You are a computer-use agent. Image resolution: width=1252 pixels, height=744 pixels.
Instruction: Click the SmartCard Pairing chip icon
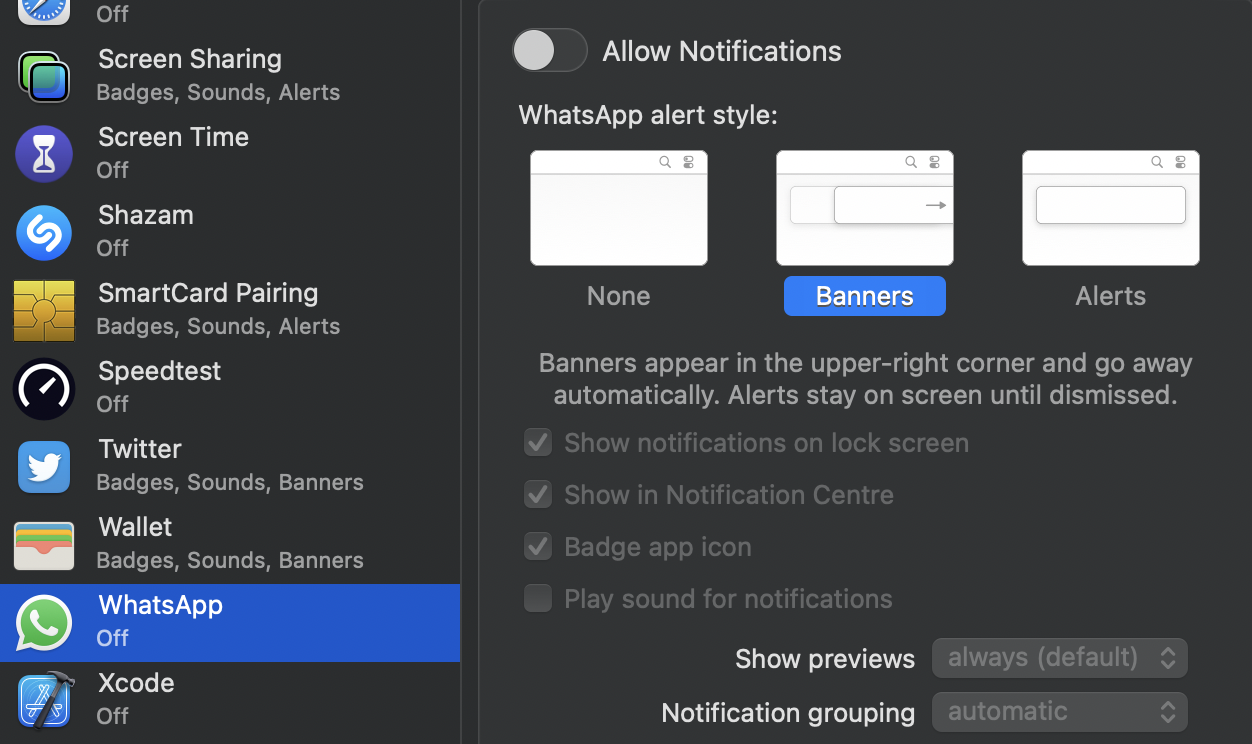pos(44,310)
